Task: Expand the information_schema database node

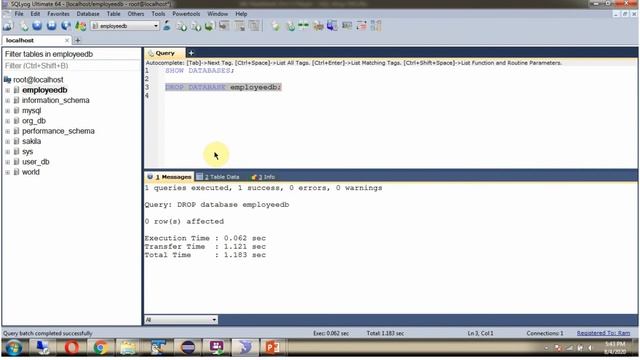Action: (7, 100)
